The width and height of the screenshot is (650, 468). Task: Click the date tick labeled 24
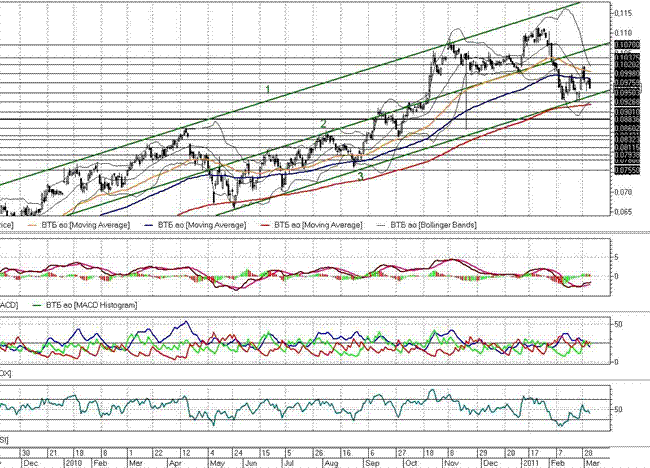(238, 453)
